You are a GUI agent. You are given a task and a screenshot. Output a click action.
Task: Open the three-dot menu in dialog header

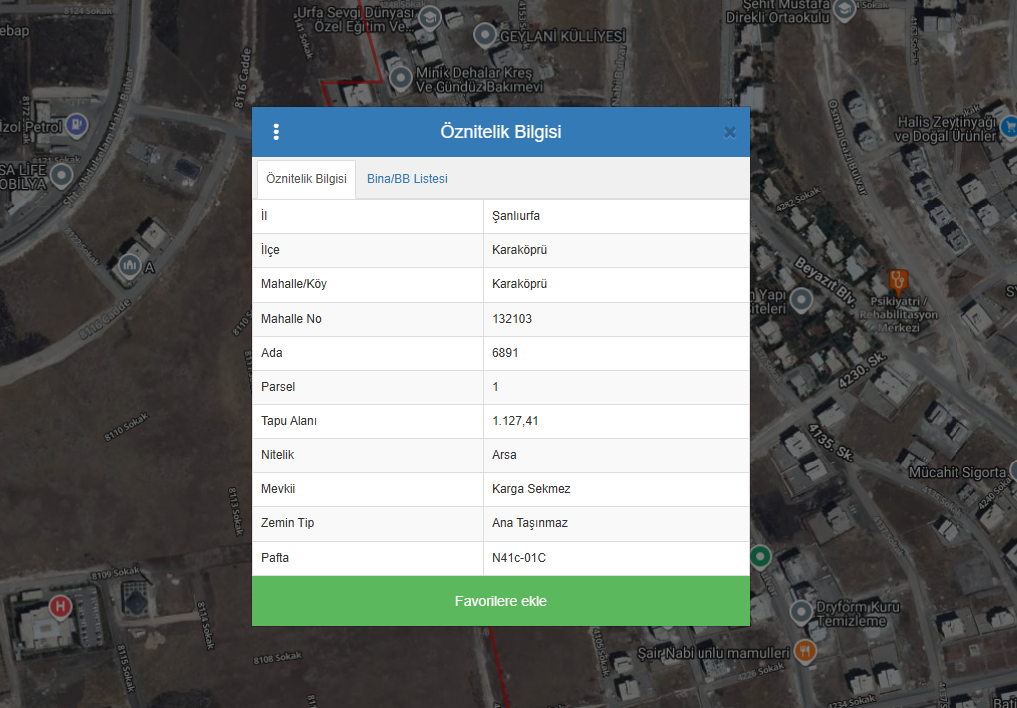coord(277,132)
